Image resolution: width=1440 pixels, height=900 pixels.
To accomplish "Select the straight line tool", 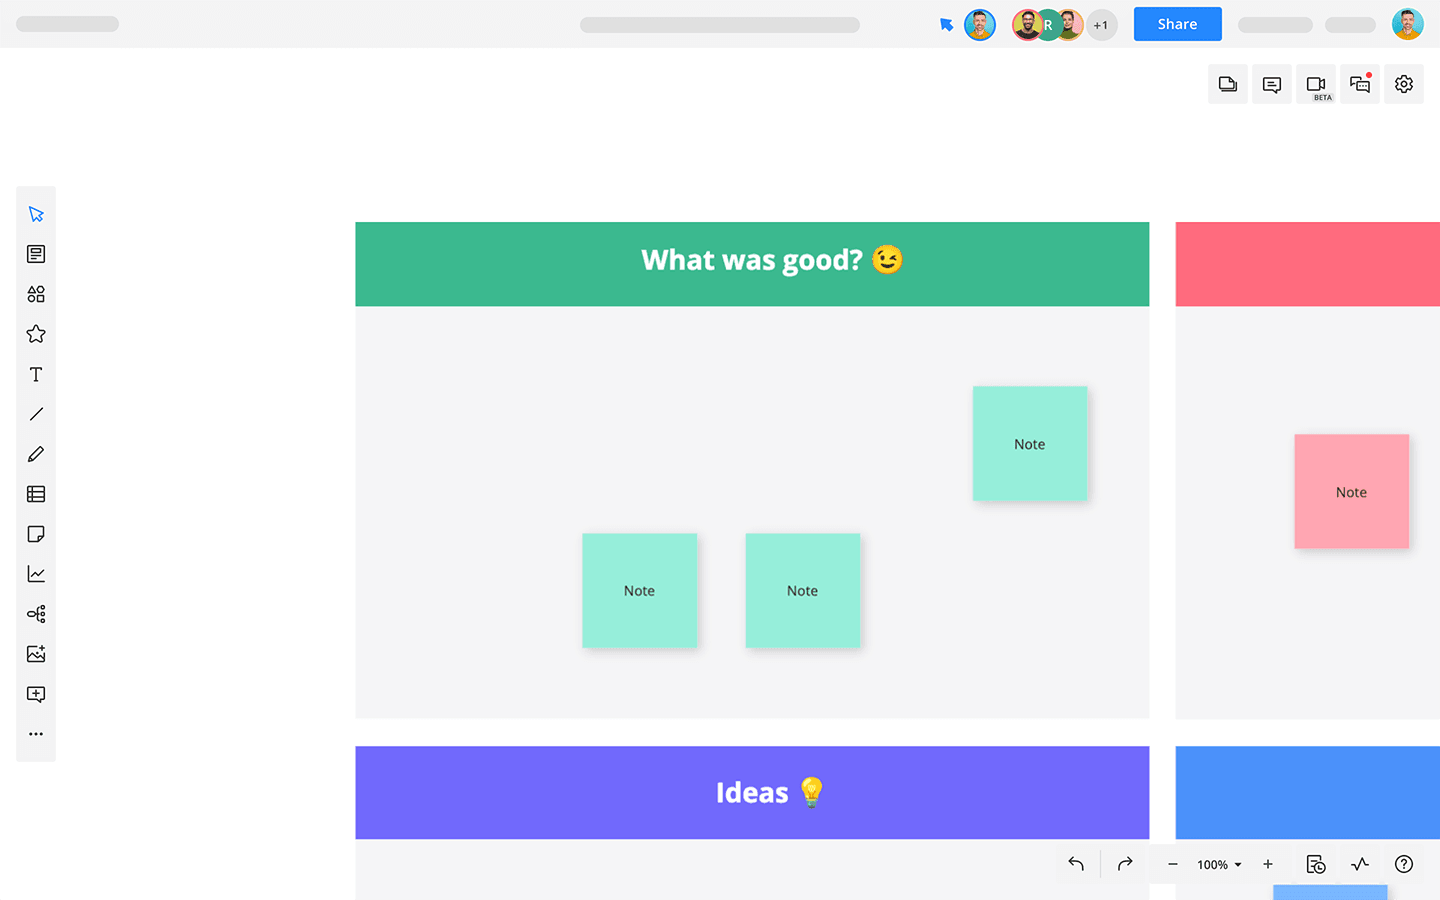I will (36, 414).
